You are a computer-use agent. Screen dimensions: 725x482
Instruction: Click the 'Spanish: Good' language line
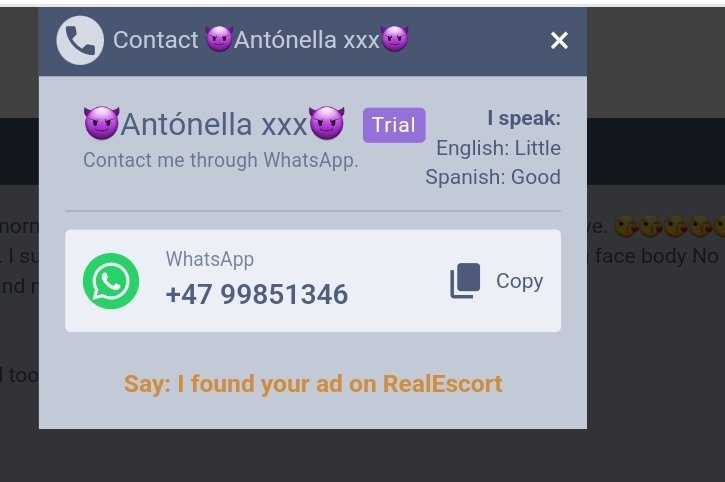click(x=493, y=177)
